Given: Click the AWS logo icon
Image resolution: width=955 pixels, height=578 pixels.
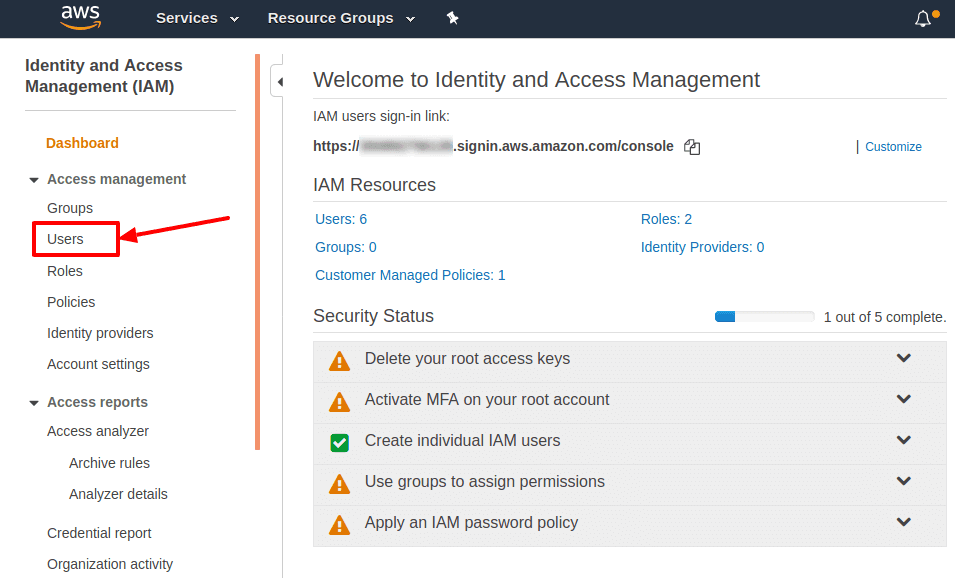Looking at the screenshot, I should tap(80, 17).
